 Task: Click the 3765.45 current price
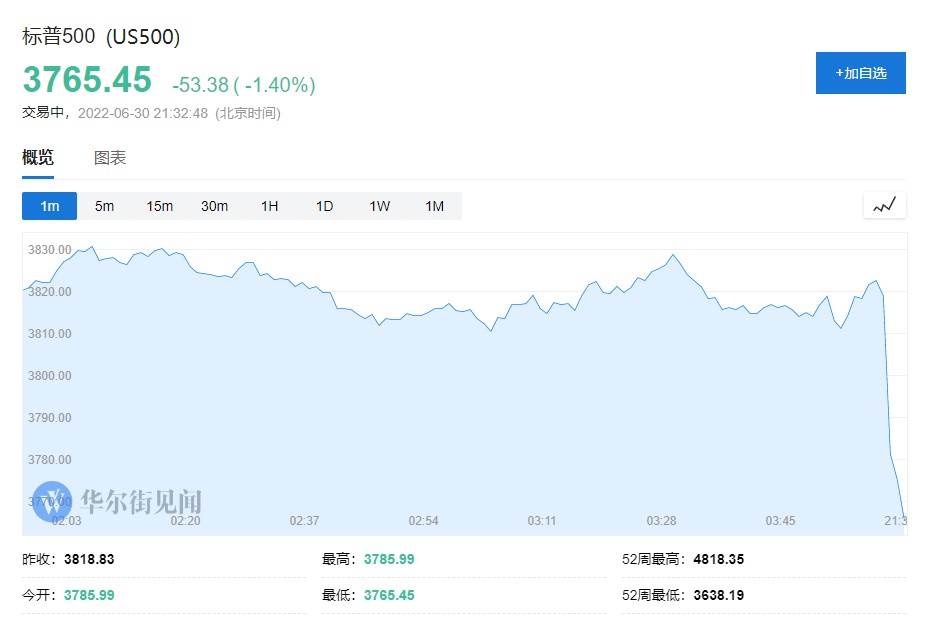tap(87, 79)
